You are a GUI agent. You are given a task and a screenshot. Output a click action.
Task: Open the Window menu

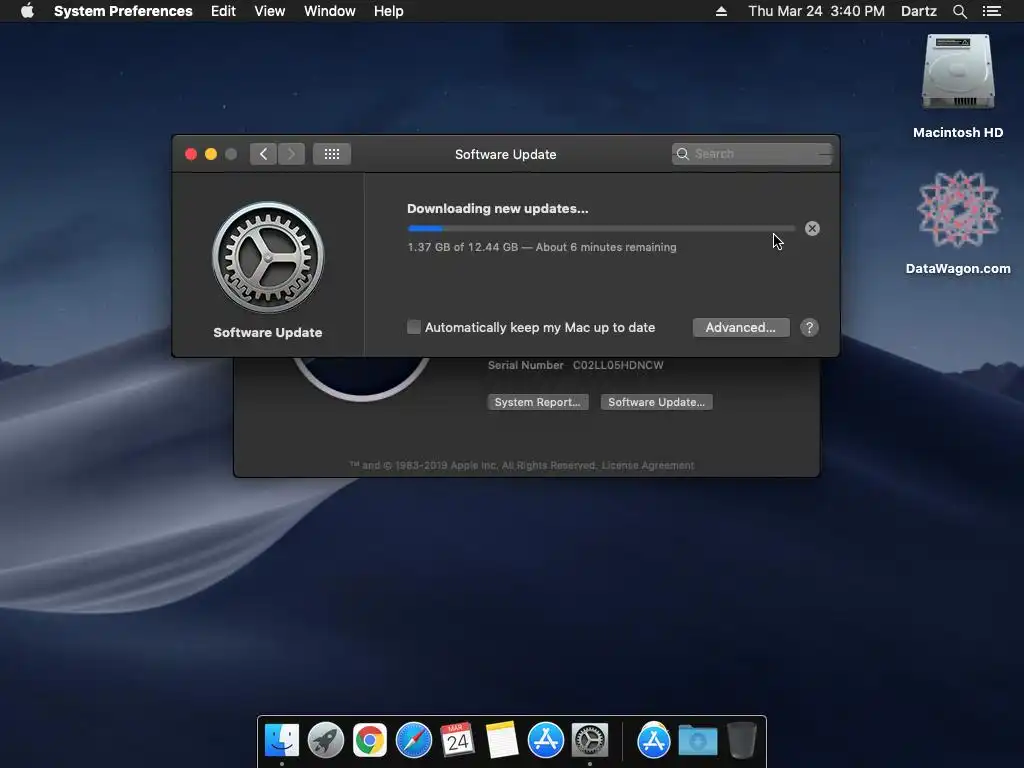pos(330,11)
